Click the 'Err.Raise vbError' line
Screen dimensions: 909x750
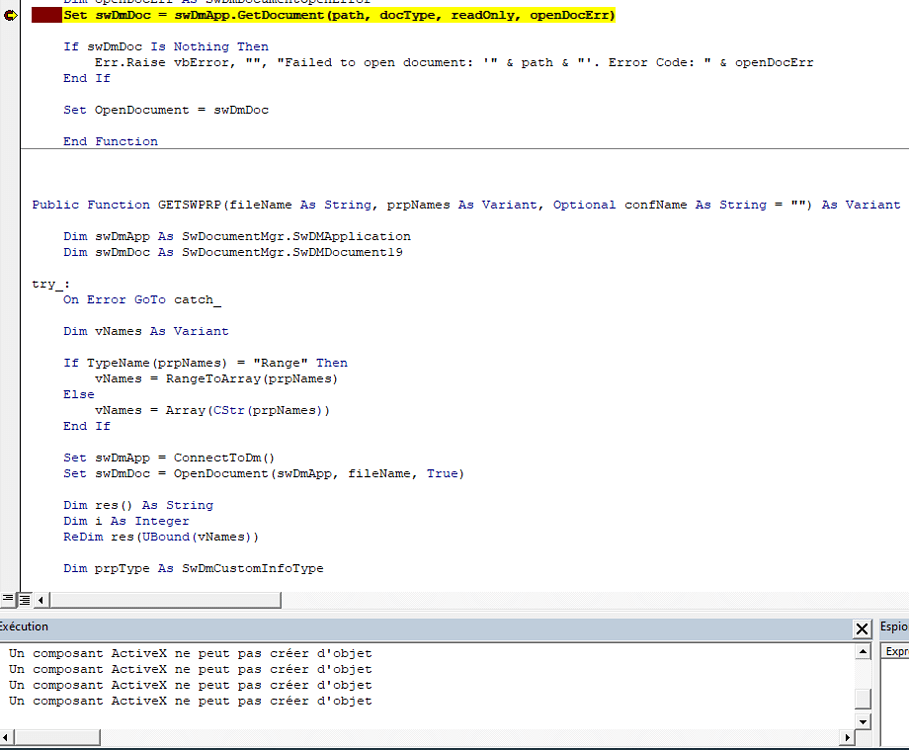(454, 63)
